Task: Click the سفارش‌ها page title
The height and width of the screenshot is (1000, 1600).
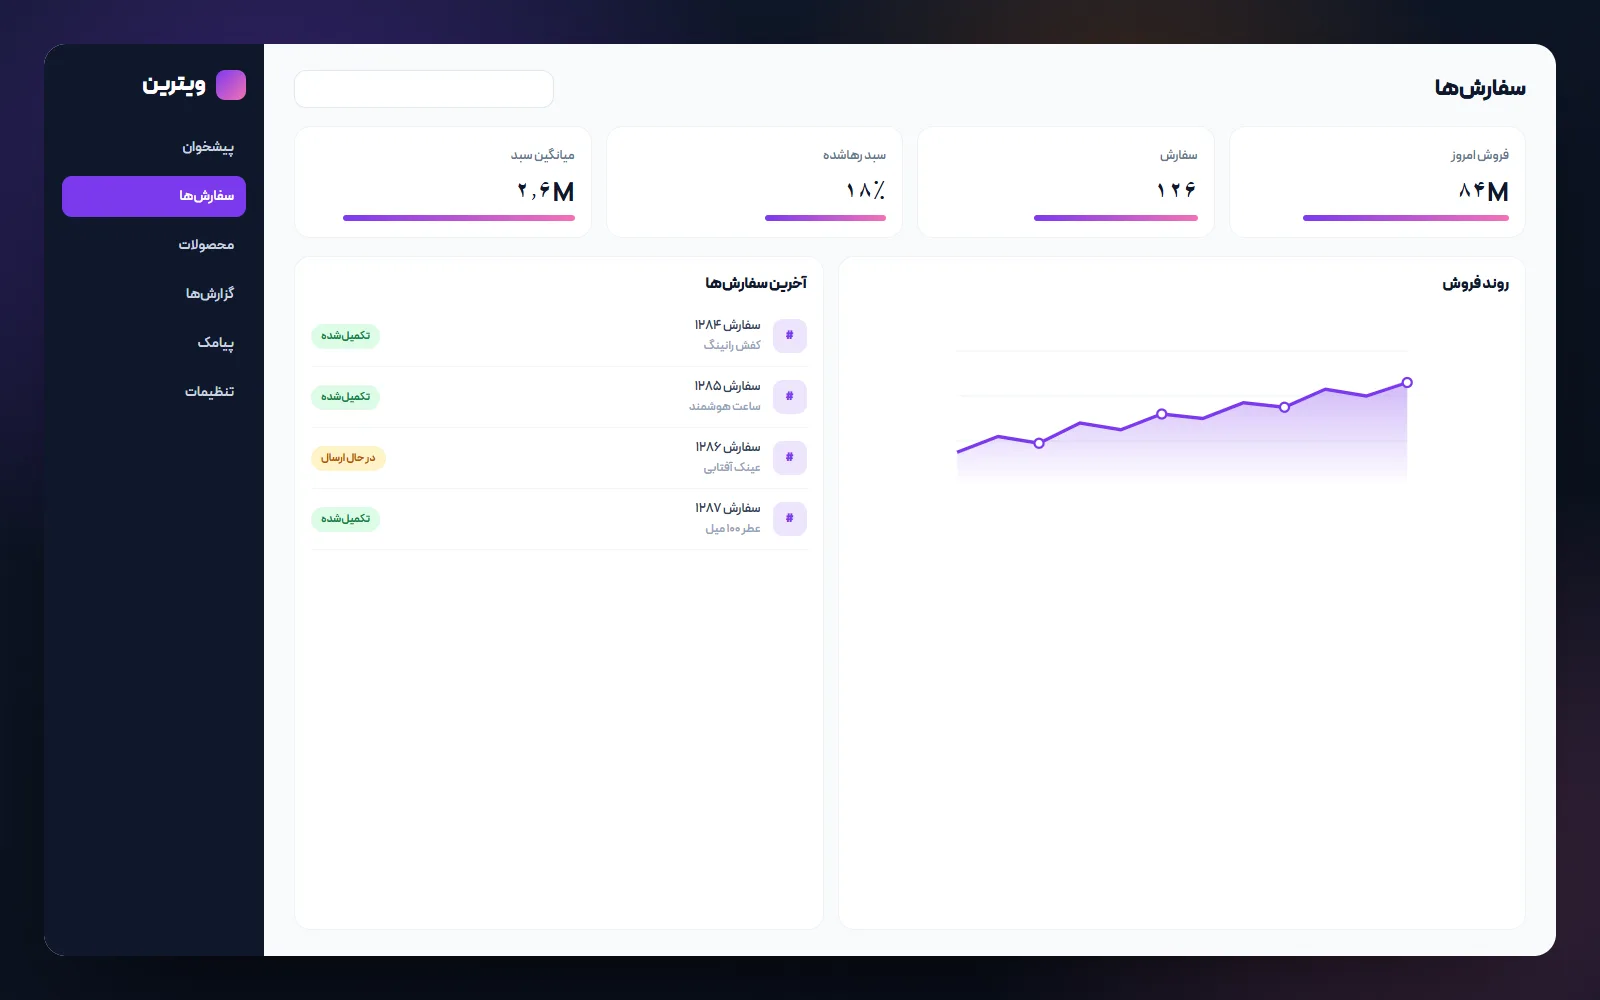Action: point(1480,88)
